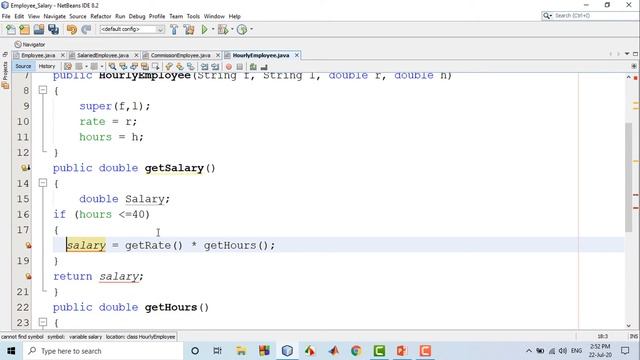Click Find Next Occurrence editor icon
This screenshot has width=640, height=360.
[x=133, y=67]
